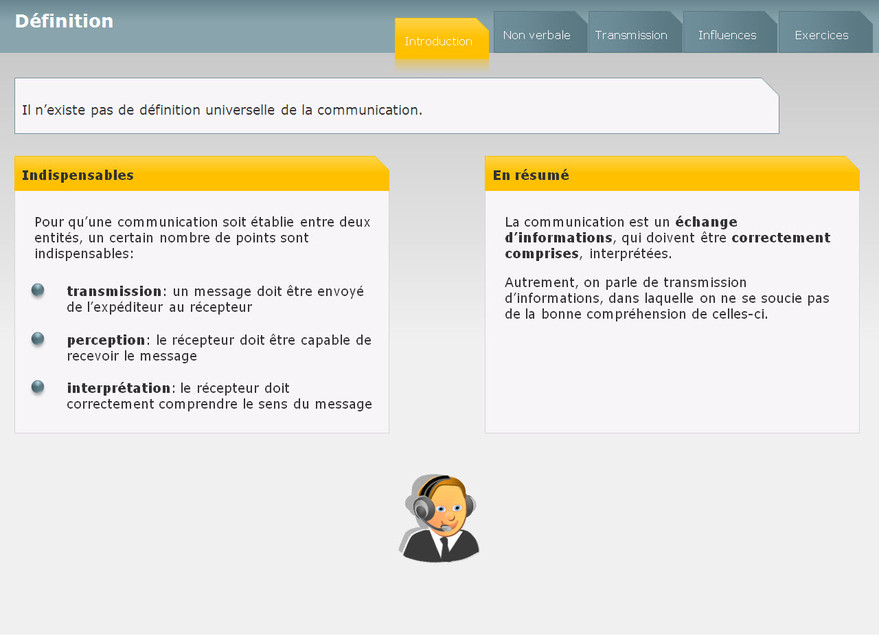Click the bullet icon beside interprétation
This screenshot has height=636, width=879.
pos(38,387)
